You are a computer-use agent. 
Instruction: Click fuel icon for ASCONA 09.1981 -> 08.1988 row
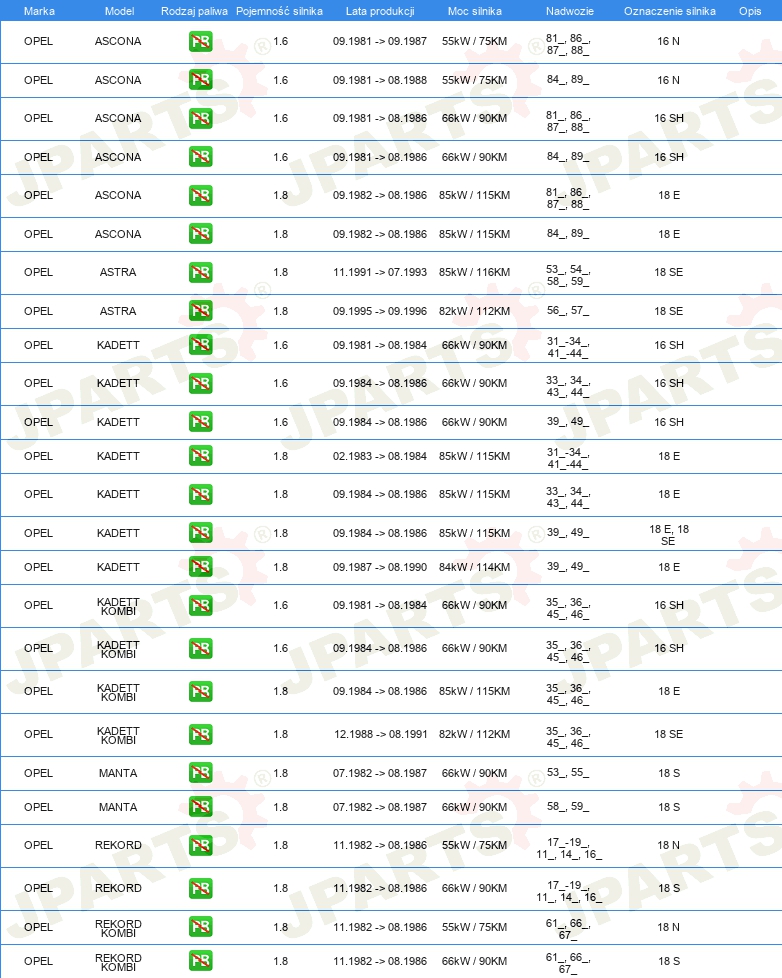click(x=200, y=80)
